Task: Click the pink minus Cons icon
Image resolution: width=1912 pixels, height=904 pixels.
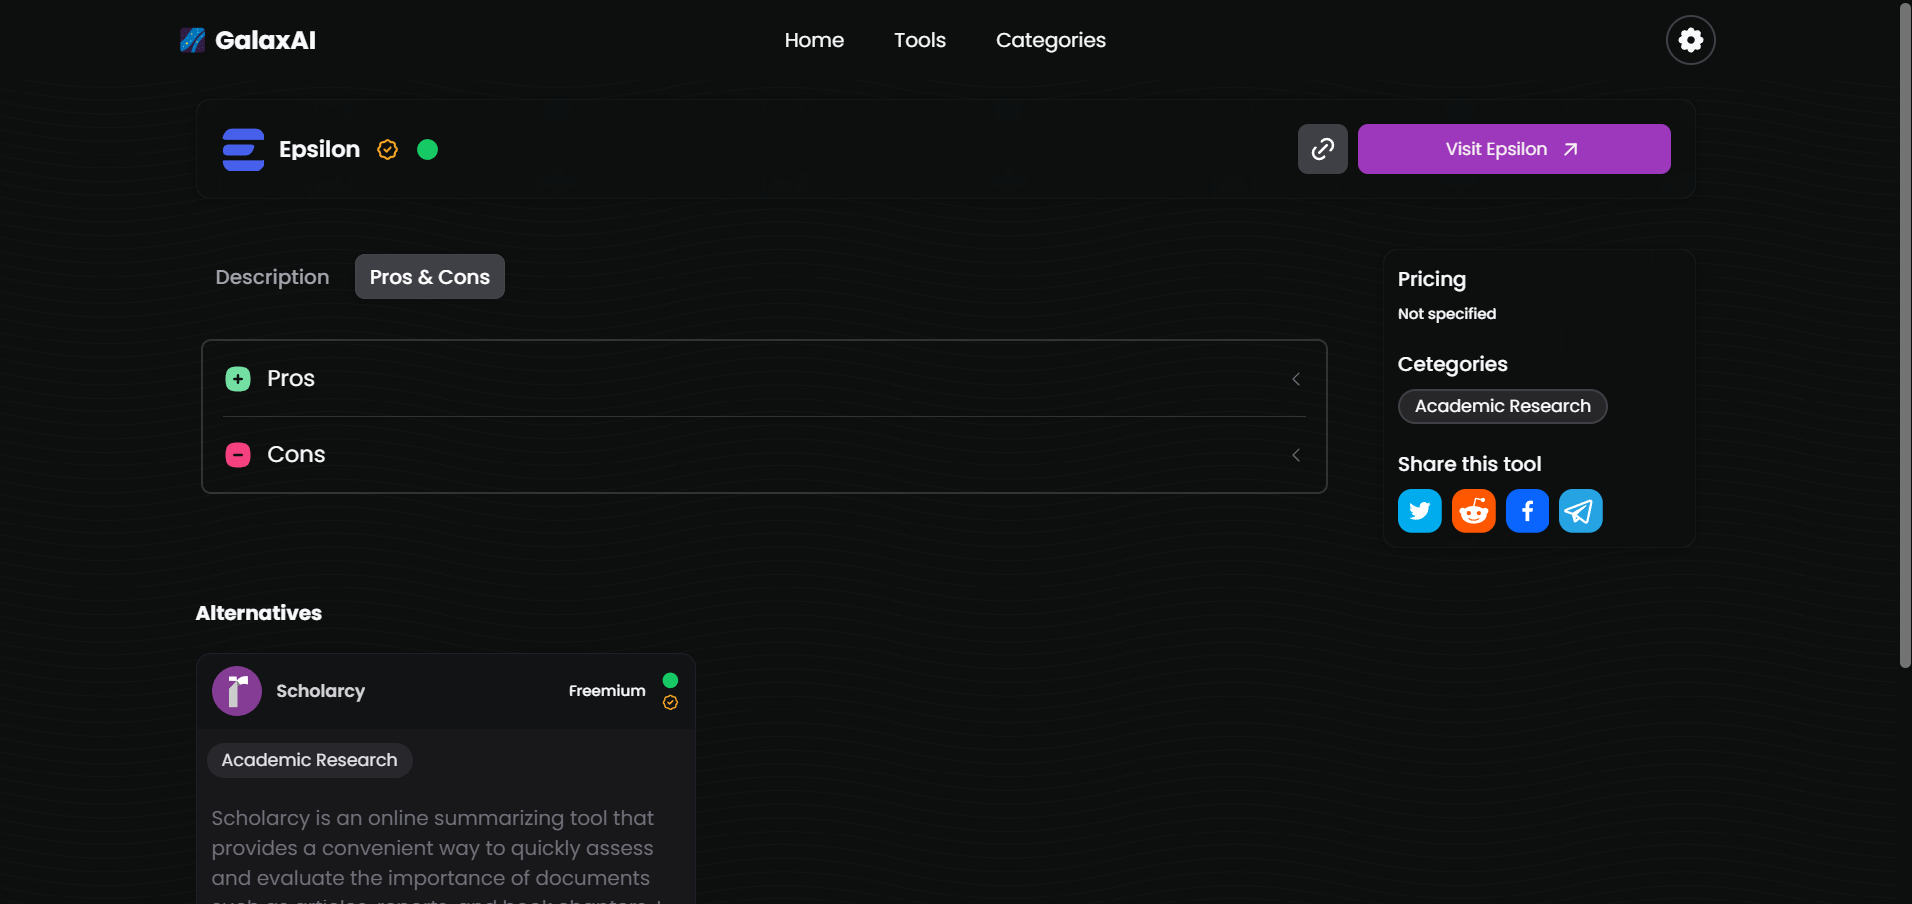Action: coord(238,455)
